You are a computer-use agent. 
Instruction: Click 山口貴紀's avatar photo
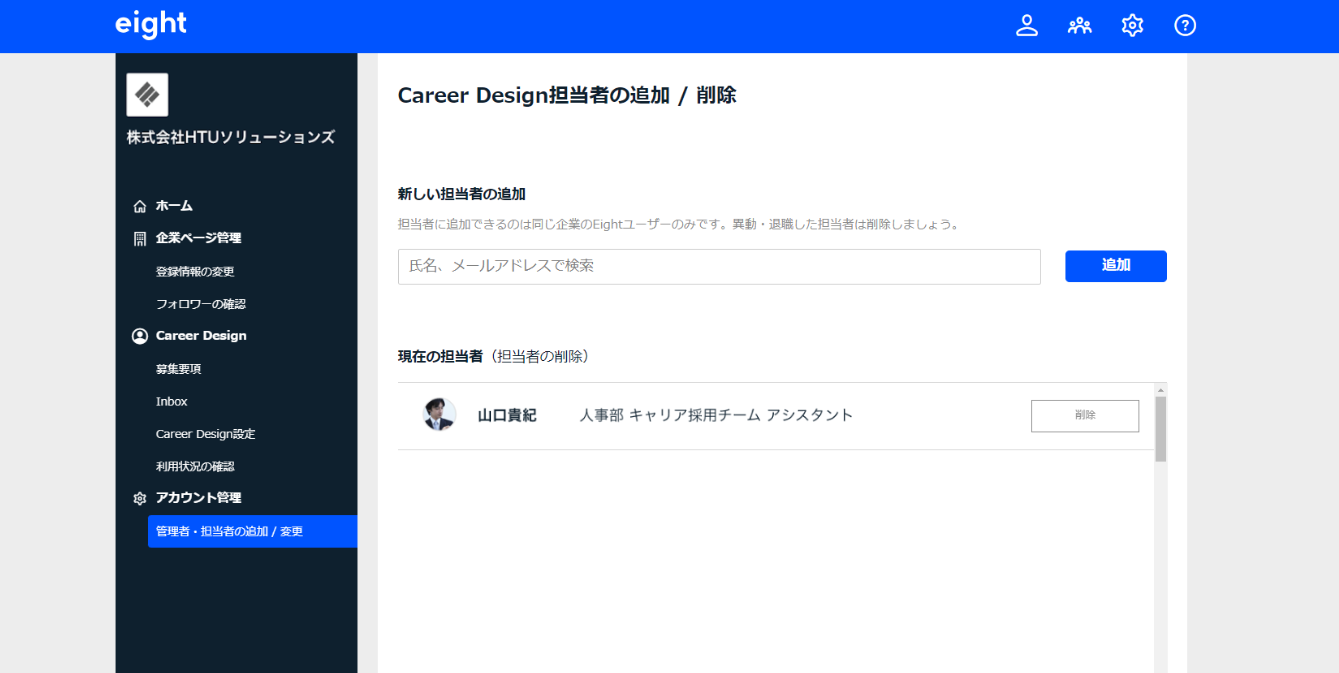440,415
